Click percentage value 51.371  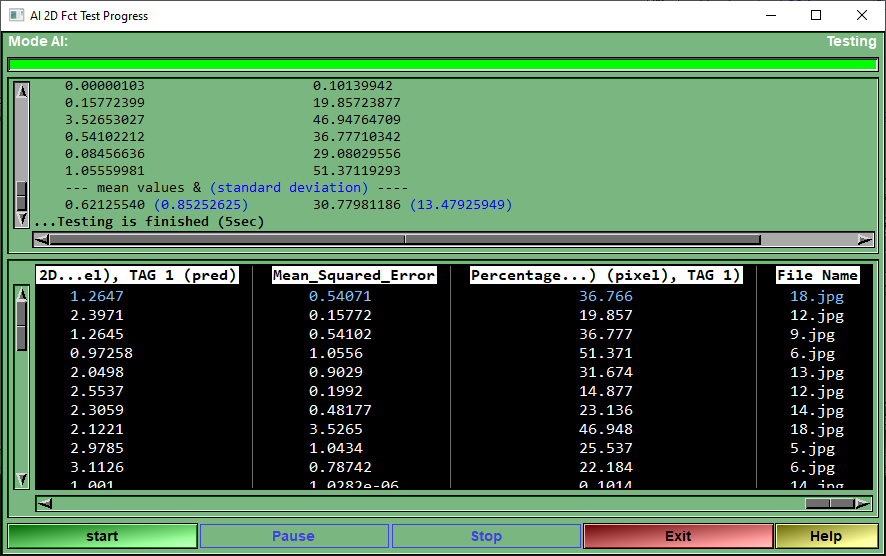pyautogui.click(x=606, y=353)
